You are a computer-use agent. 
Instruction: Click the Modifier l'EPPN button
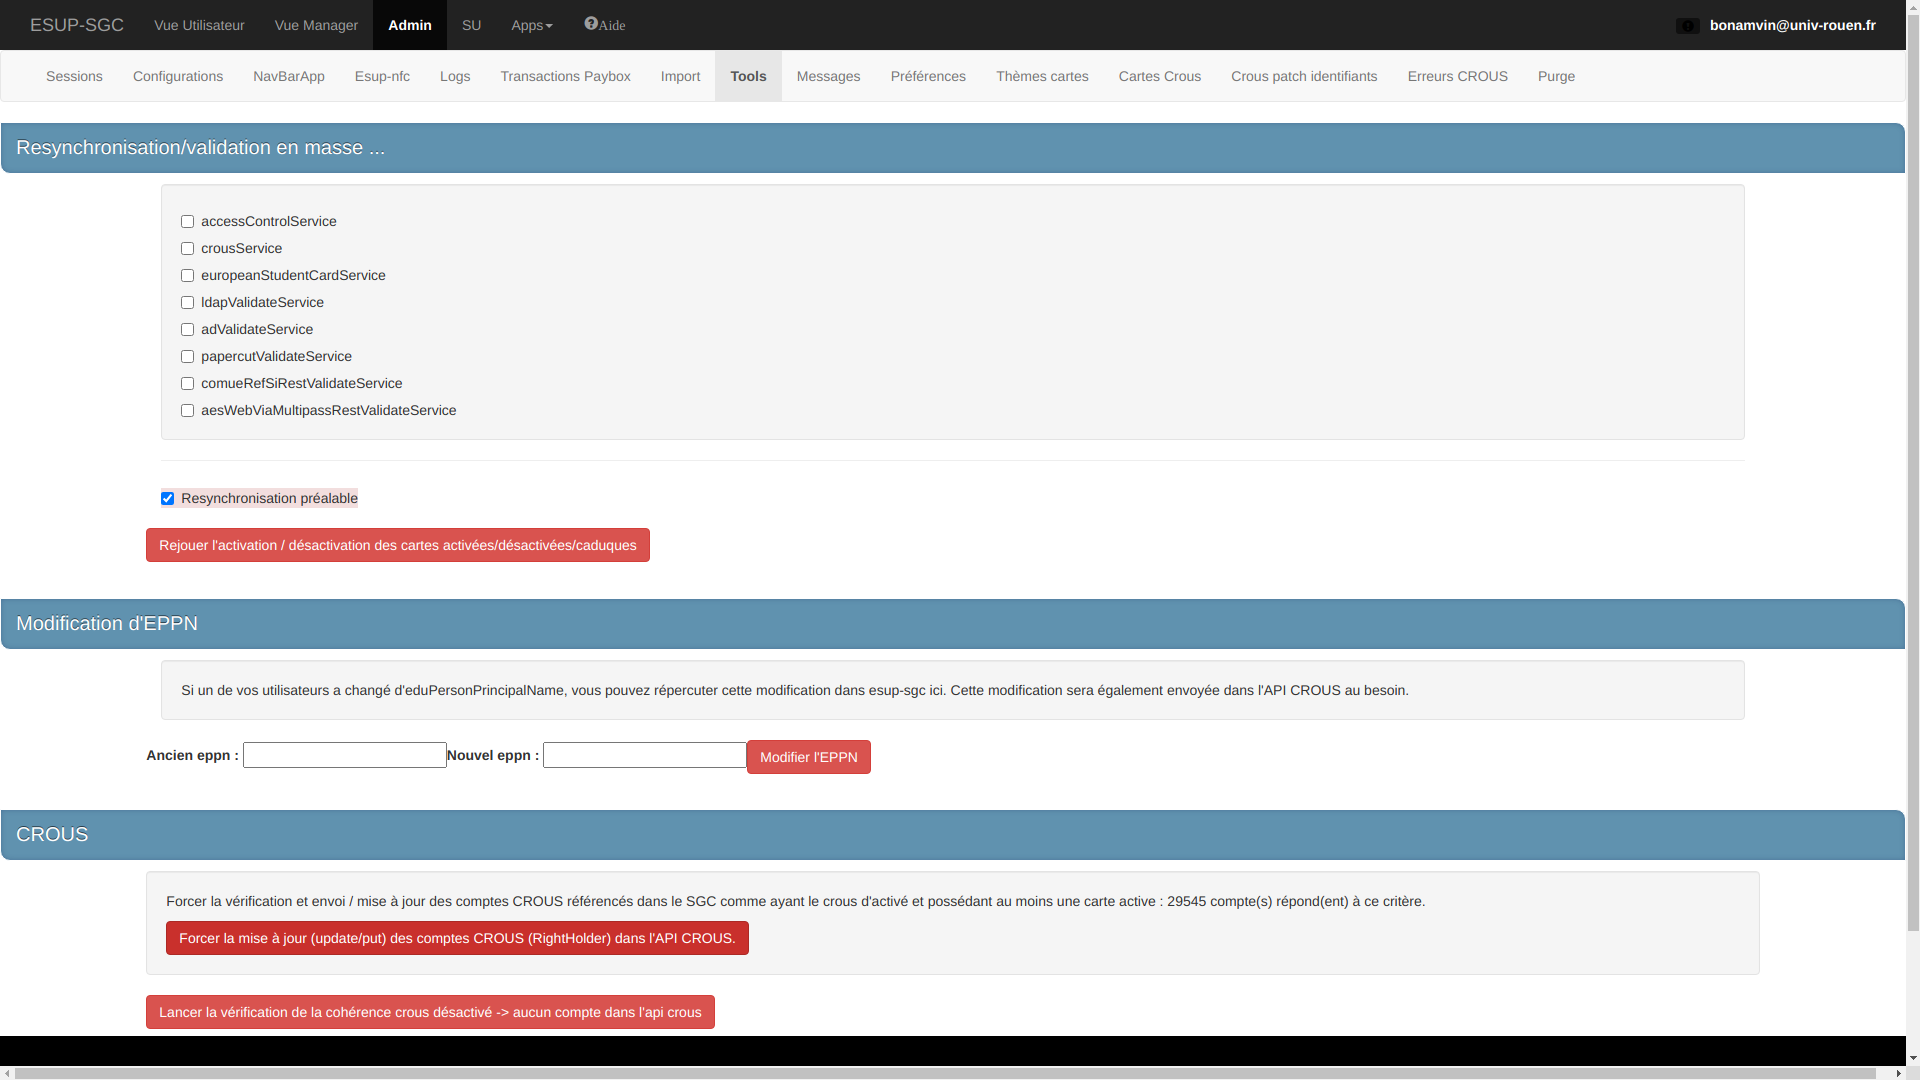[808, 757]
